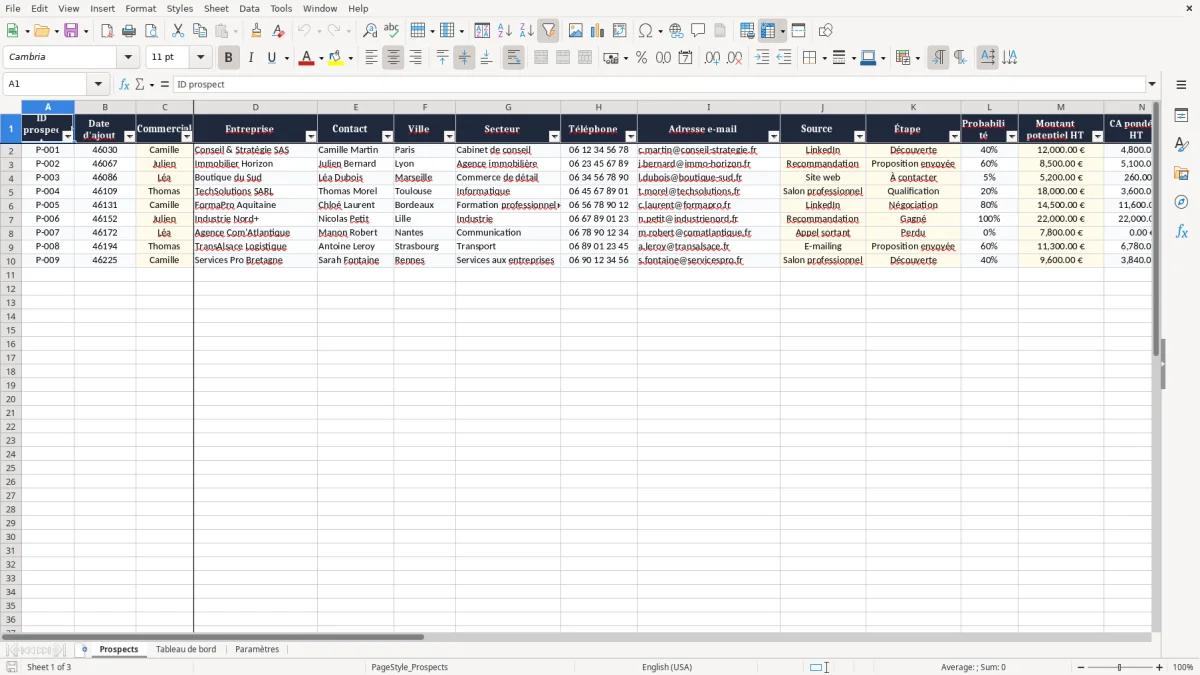Switch to the Tableau de bord sheet
This screenshot has height=675, width=1200.
pyautogui.click(x=186, y=649)
